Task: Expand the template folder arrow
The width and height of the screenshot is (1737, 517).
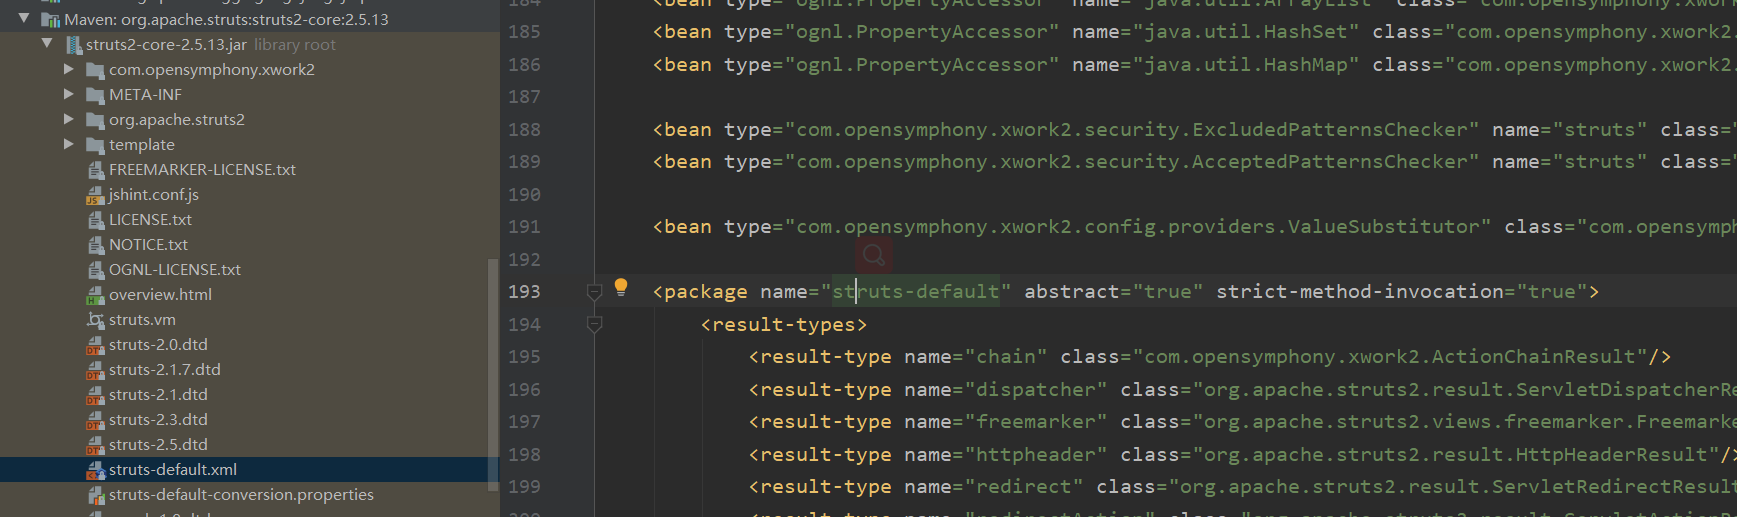Action: (68, 144)
